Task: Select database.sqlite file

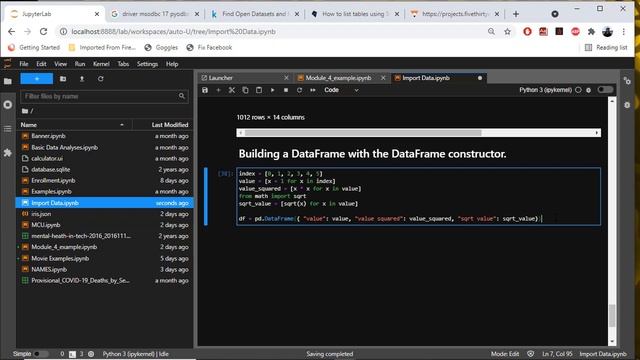Action: [104, 169]
